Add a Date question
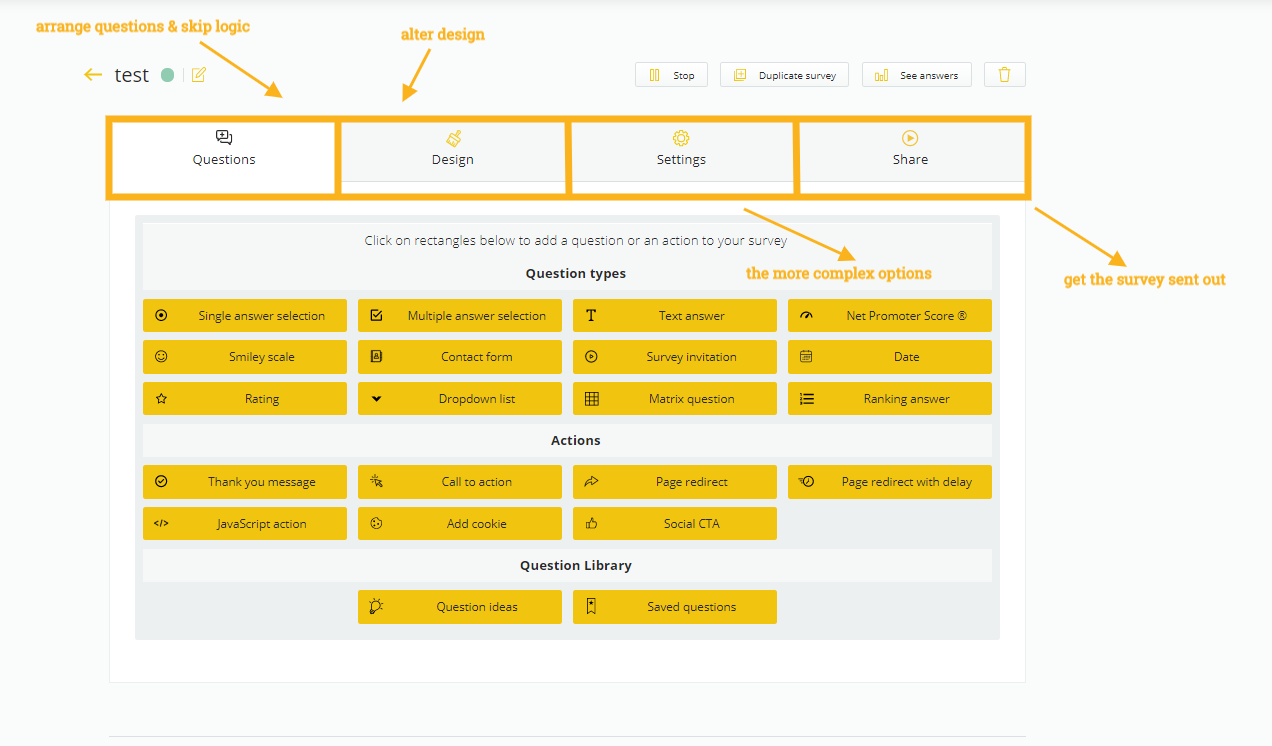Image resolution: width=1272 pixels, height=746 pixels. coord(890,356)
